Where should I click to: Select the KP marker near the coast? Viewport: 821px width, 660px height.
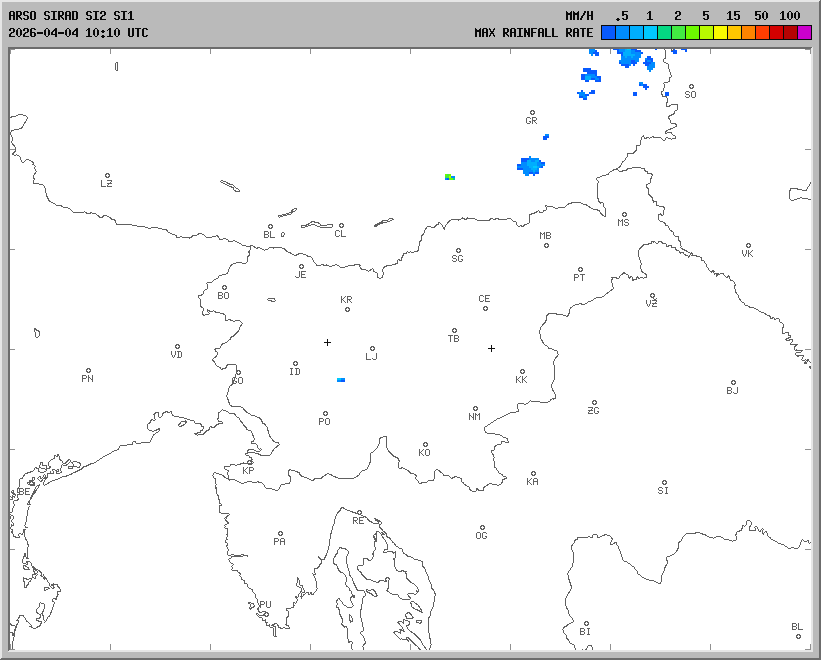(250, 462)
